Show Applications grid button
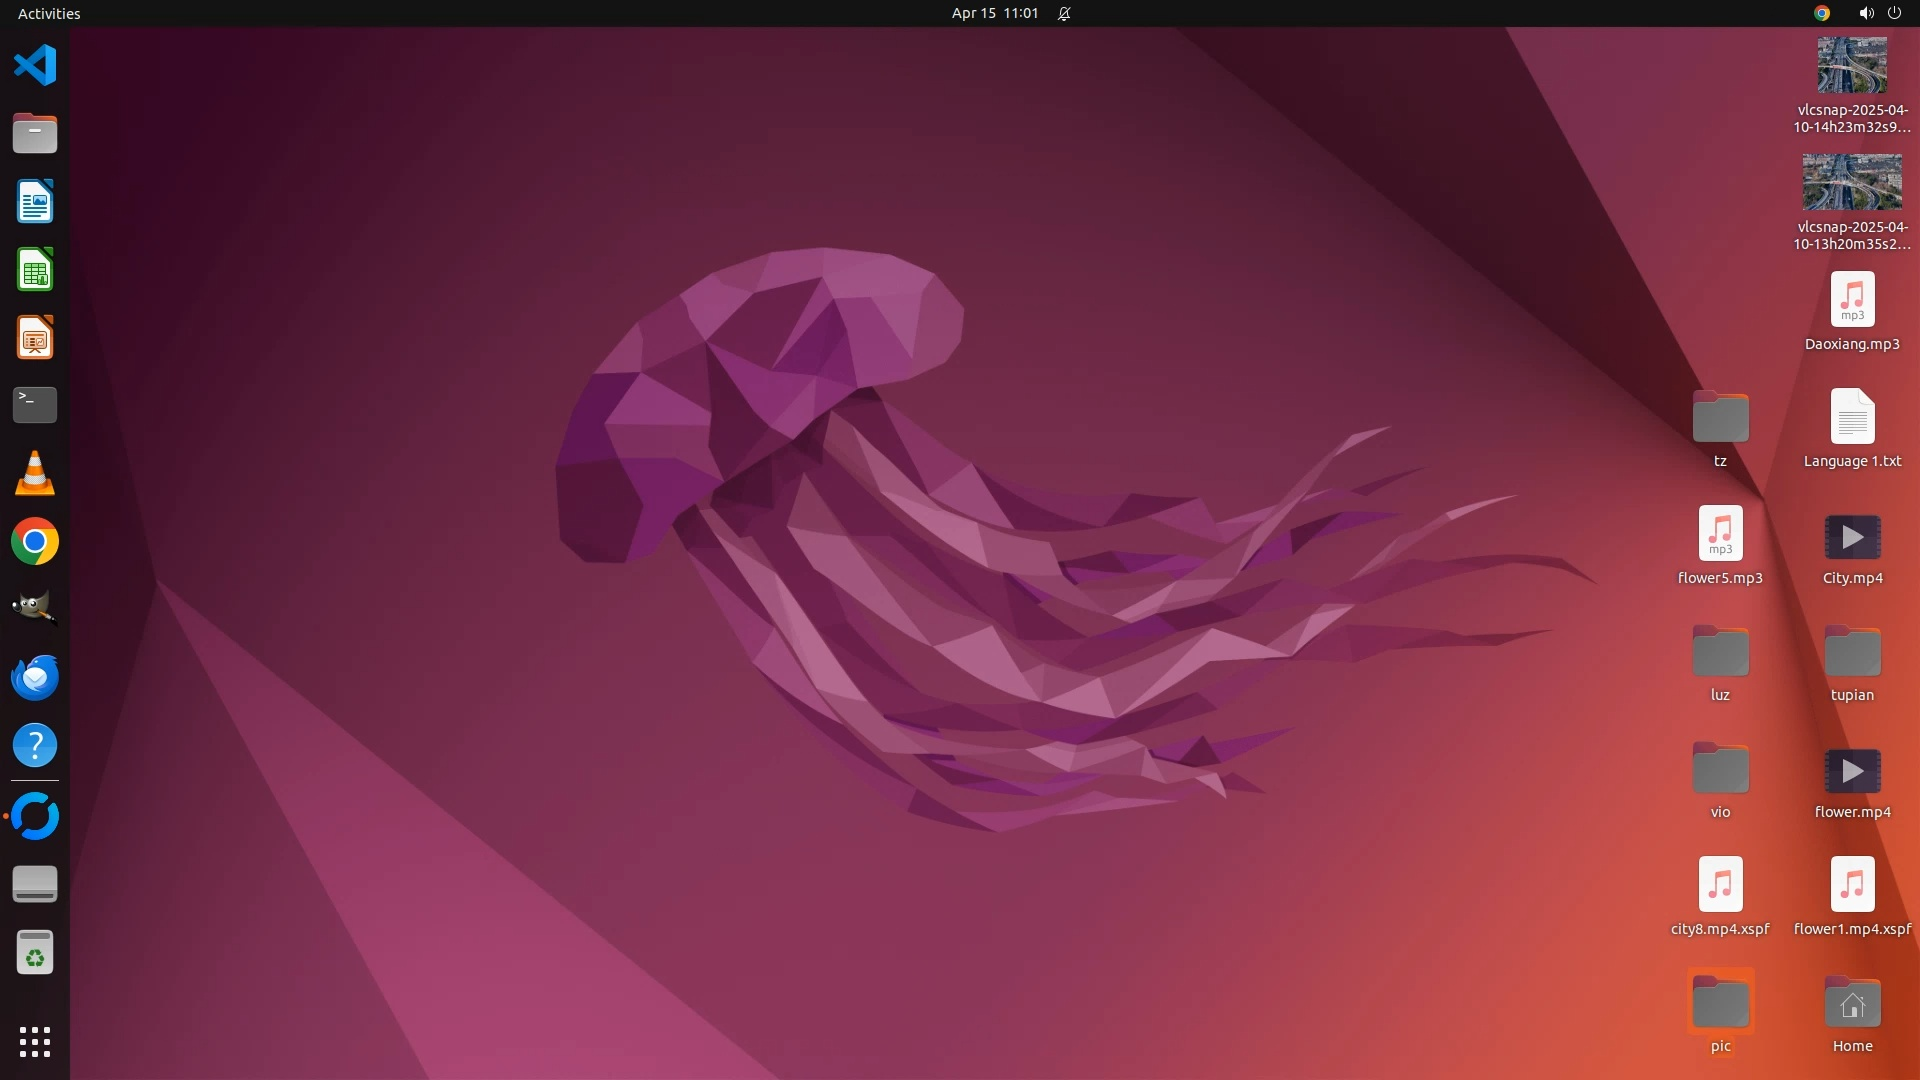1920x1080 pixels. coord(35,1042)
